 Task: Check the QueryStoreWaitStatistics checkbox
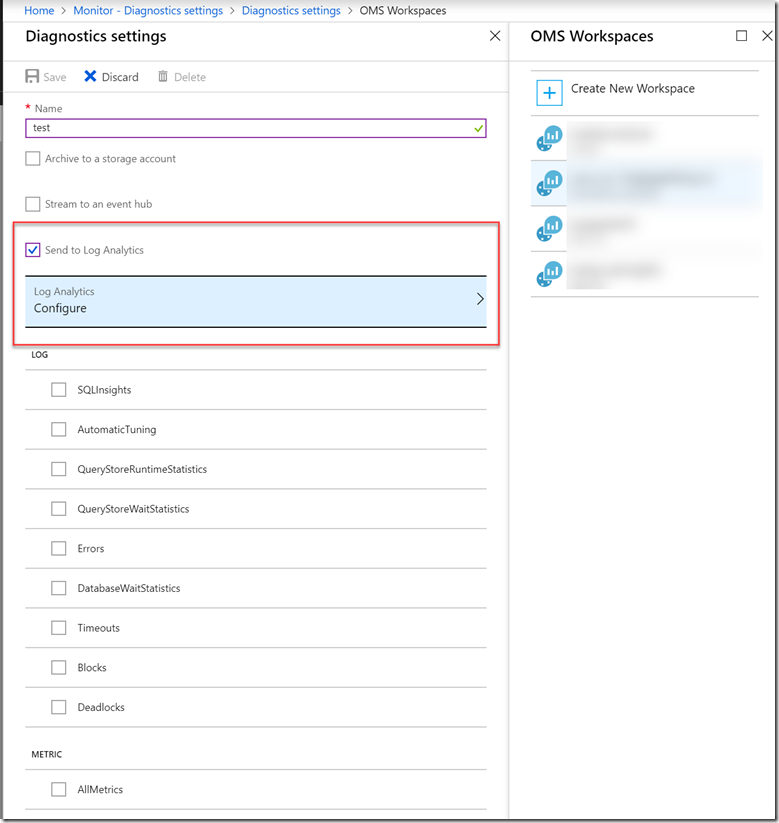coord(58,509)
